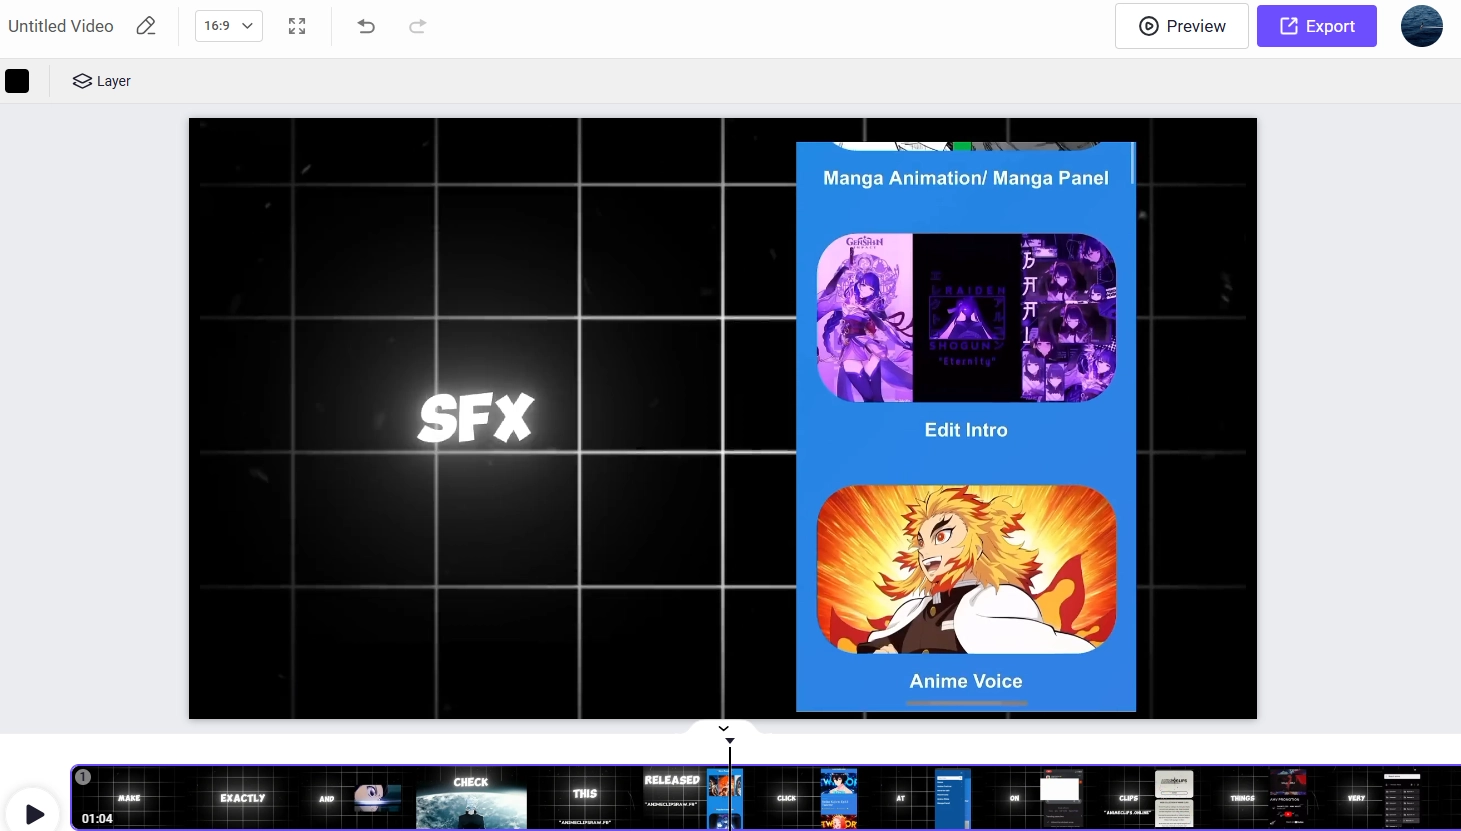Collapse the timeline with chevron handle
Viewport: 1461px width, 831px height.
click(724, 728)
